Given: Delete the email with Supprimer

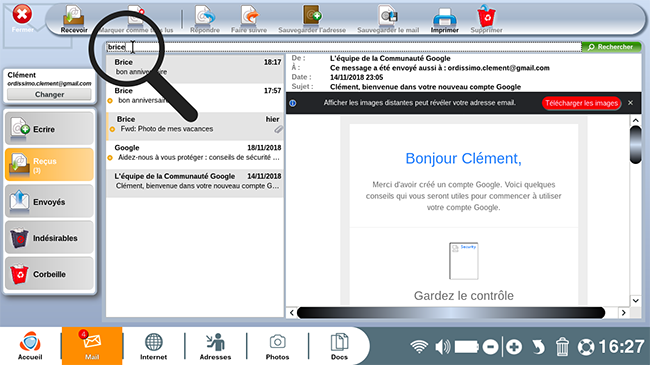Looking at the screenshot, I should [486, 19].
